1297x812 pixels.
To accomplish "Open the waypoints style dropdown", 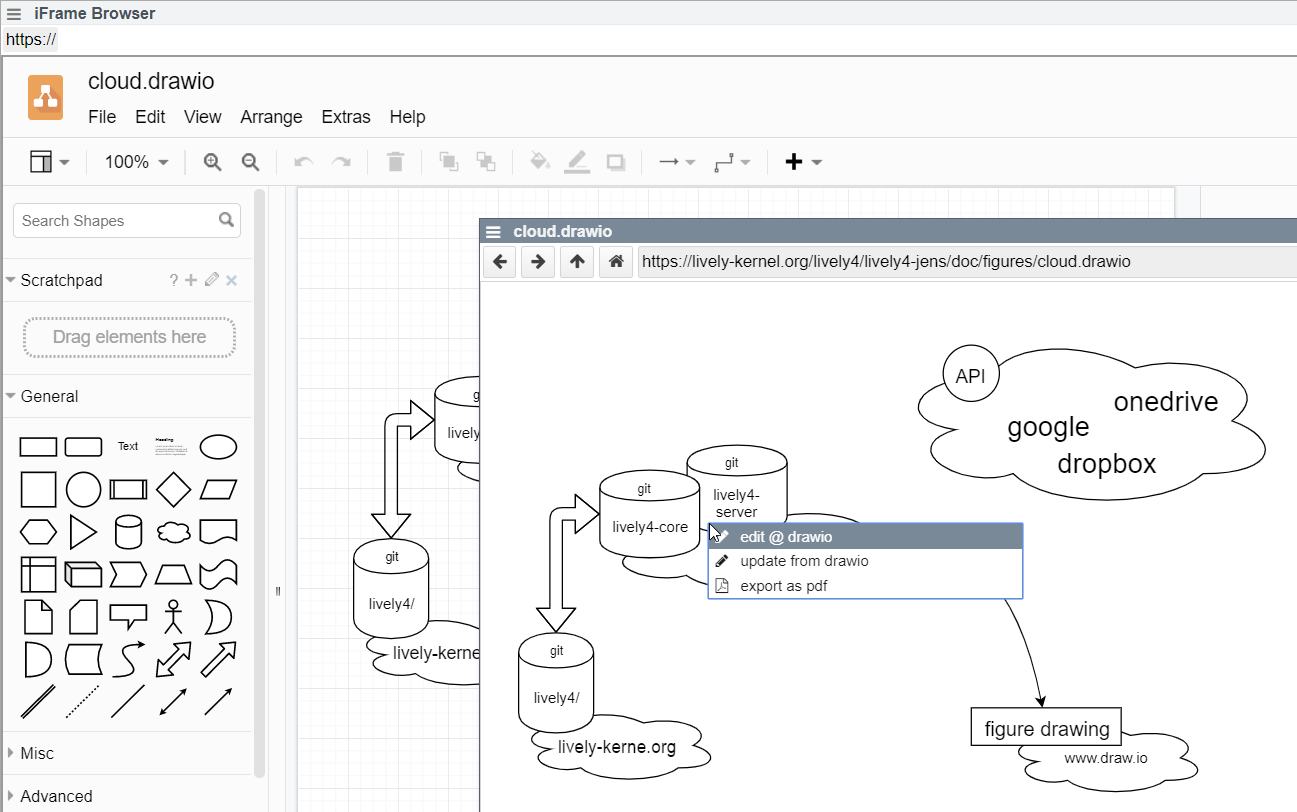I will [732, 162].
